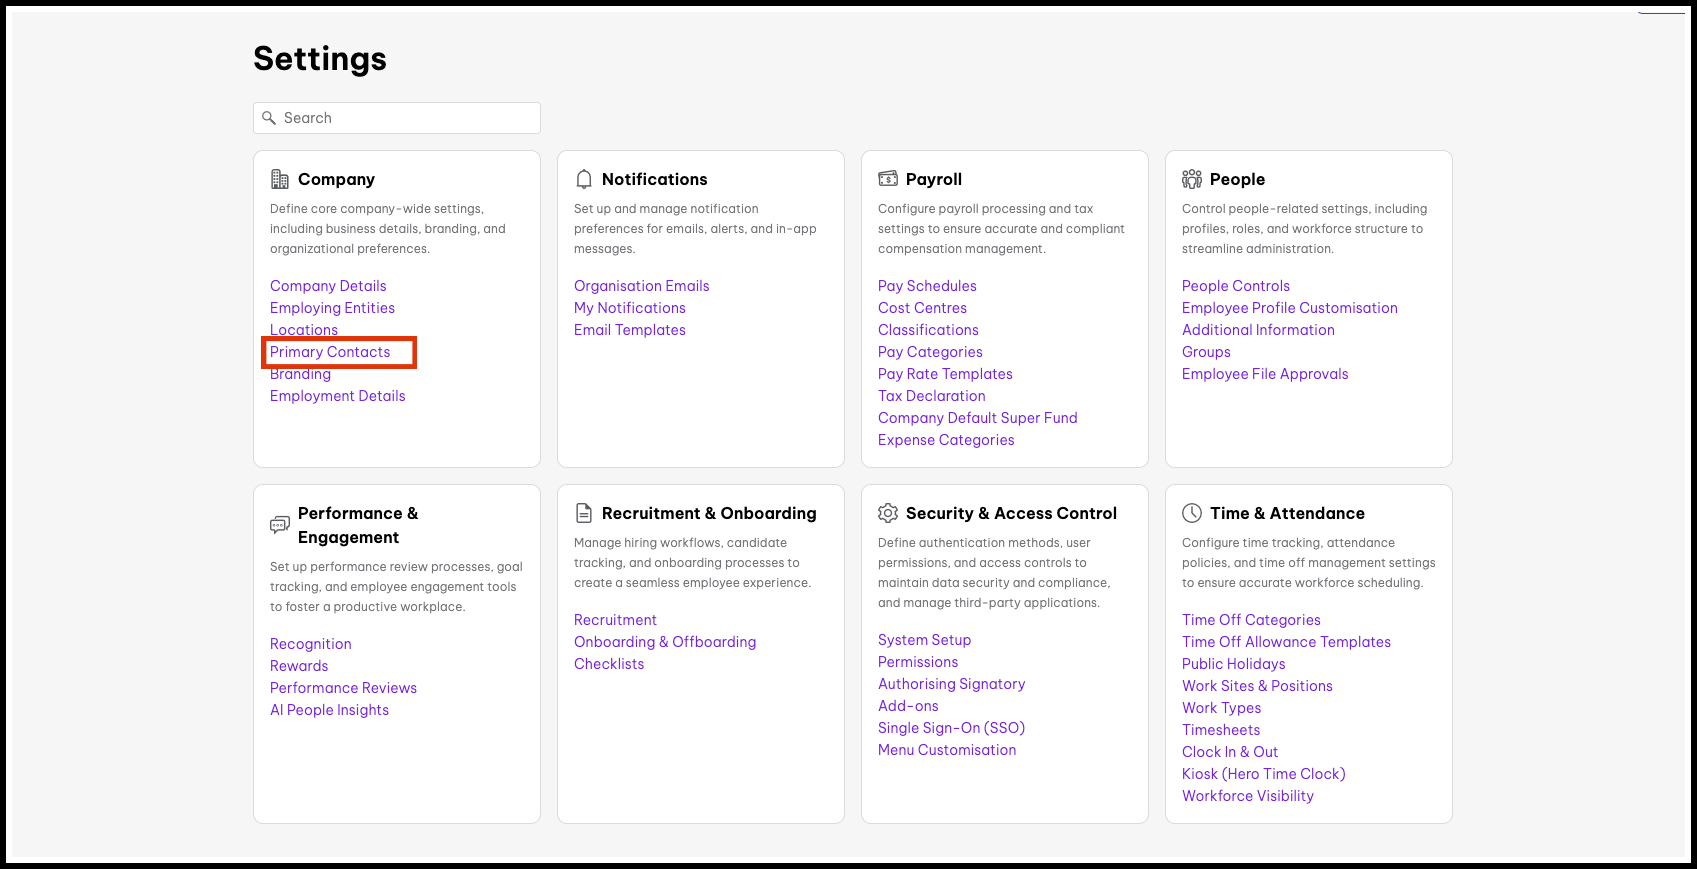Open the Company Details link
This screenshot has width=1697, height=869.
(328, 286)
